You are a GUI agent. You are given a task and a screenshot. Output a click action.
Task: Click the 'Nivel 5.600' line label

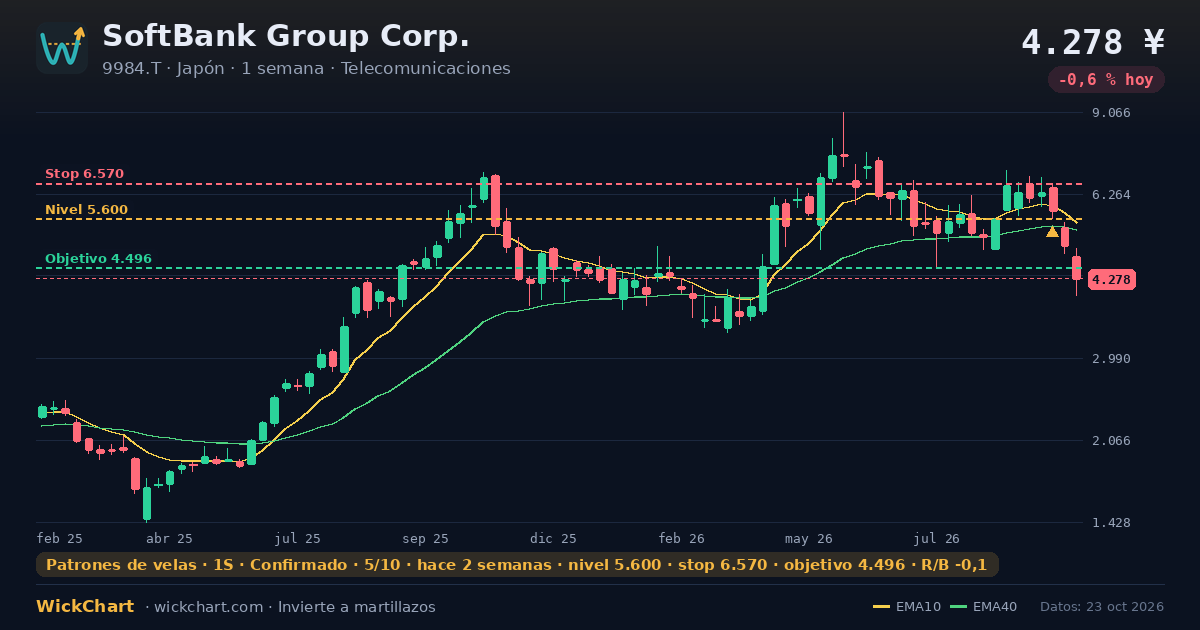[x=86, y=210]
